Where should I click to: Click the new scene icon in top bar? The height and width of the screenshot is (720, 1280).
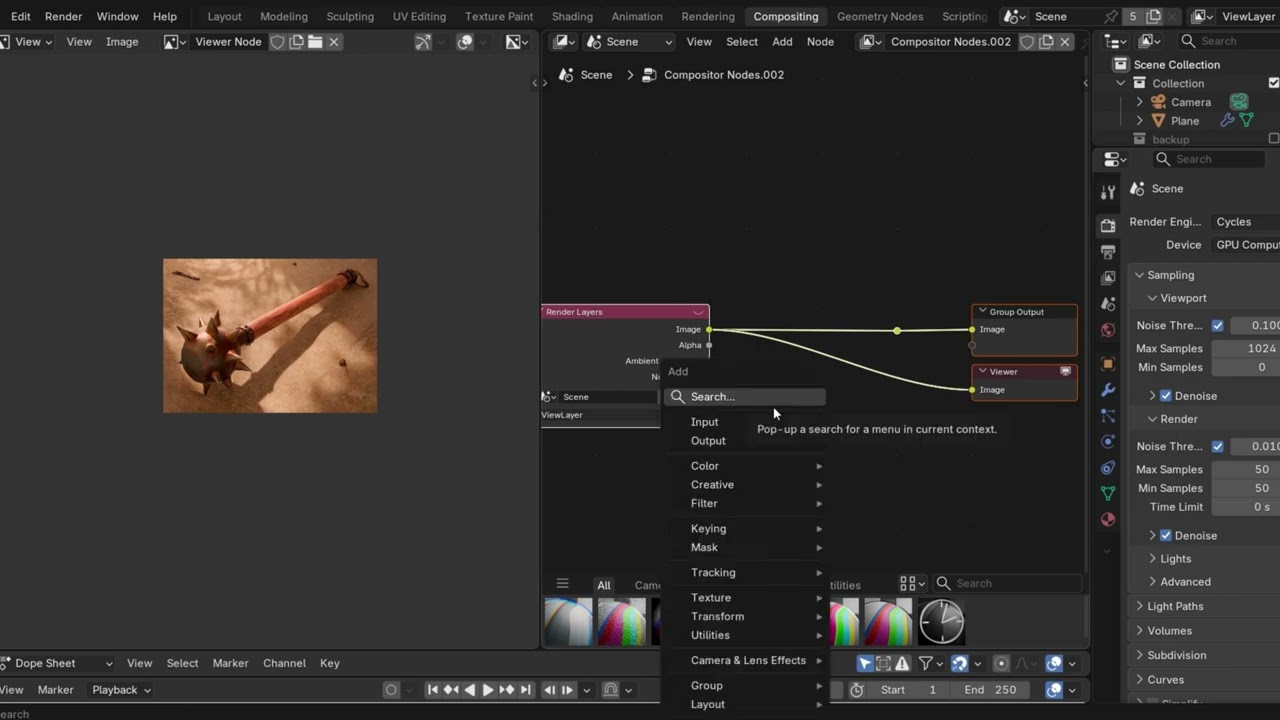[x=1154, y=17]
